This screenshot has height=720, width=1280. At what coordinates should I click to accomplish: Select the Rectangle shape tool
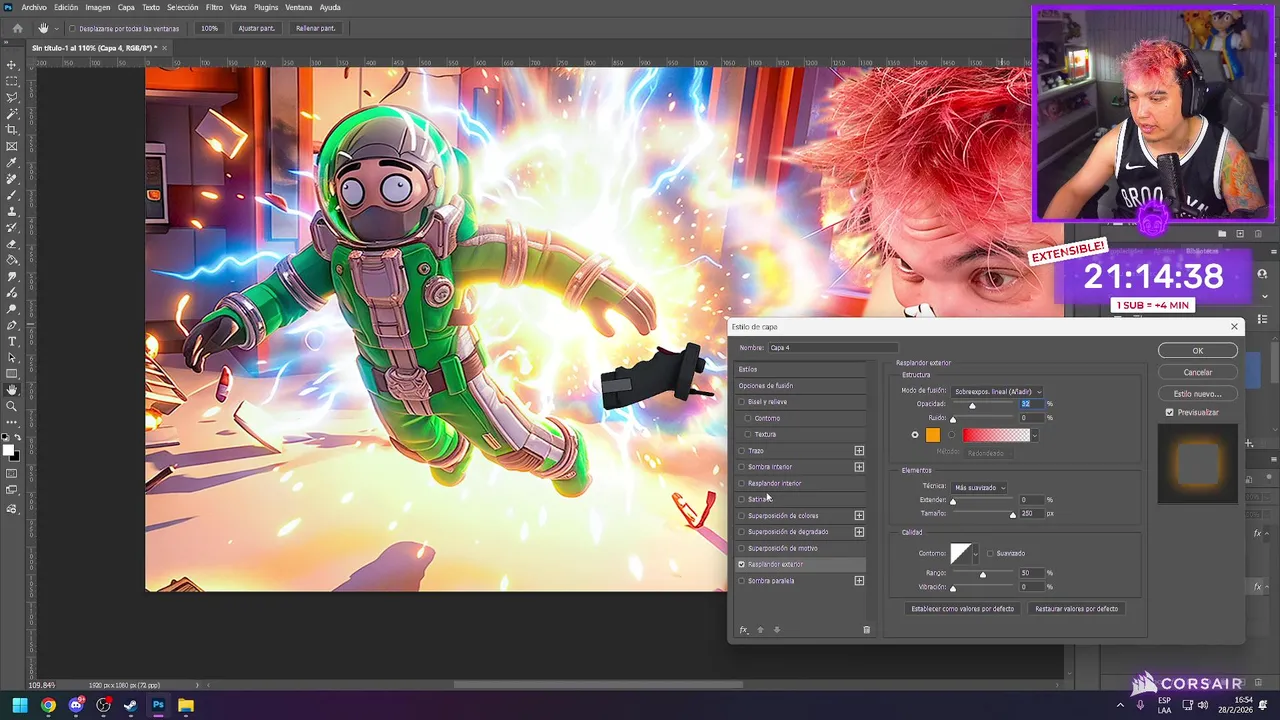tap(12, 373)
